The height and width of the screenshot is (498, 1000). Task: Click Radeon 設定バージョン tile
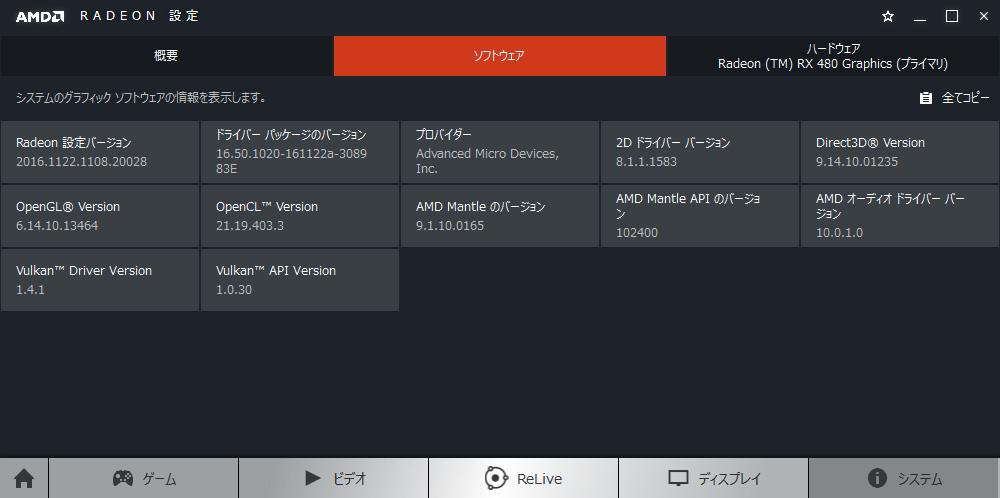pos(100,152)
